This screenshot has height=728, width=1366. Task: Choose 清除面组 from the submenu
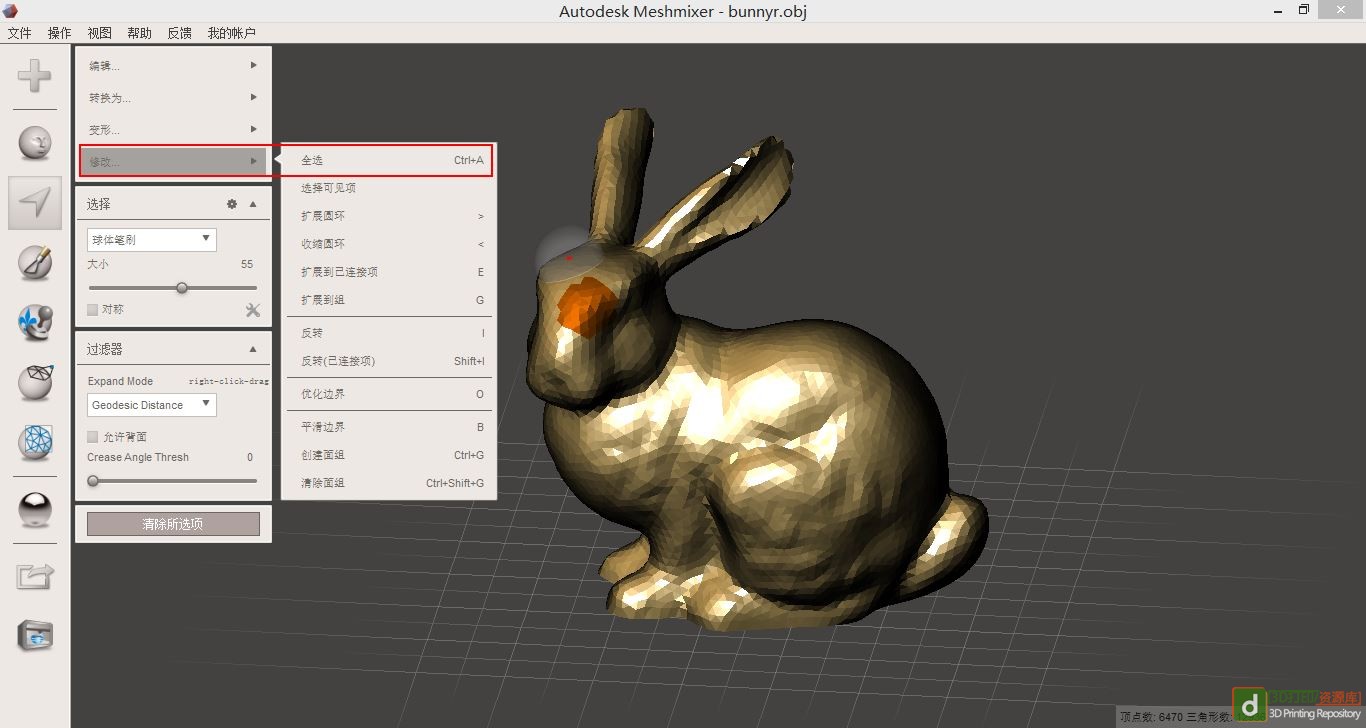coord(391,483)
